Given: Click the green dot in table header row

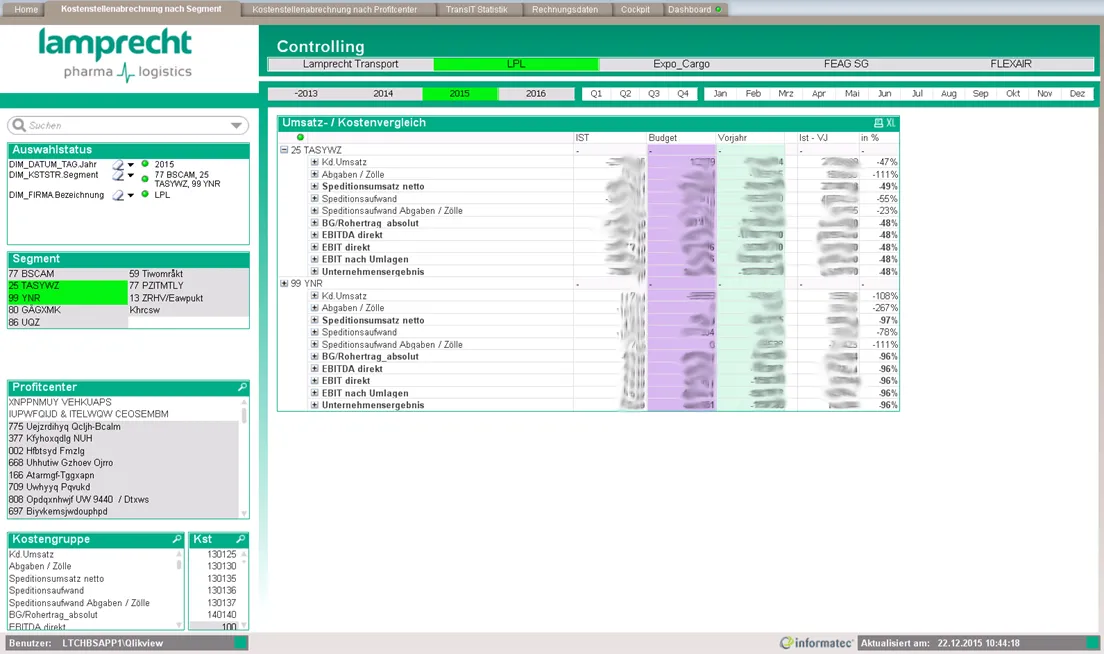Looking at the screenshot, I should click(301, 137).
